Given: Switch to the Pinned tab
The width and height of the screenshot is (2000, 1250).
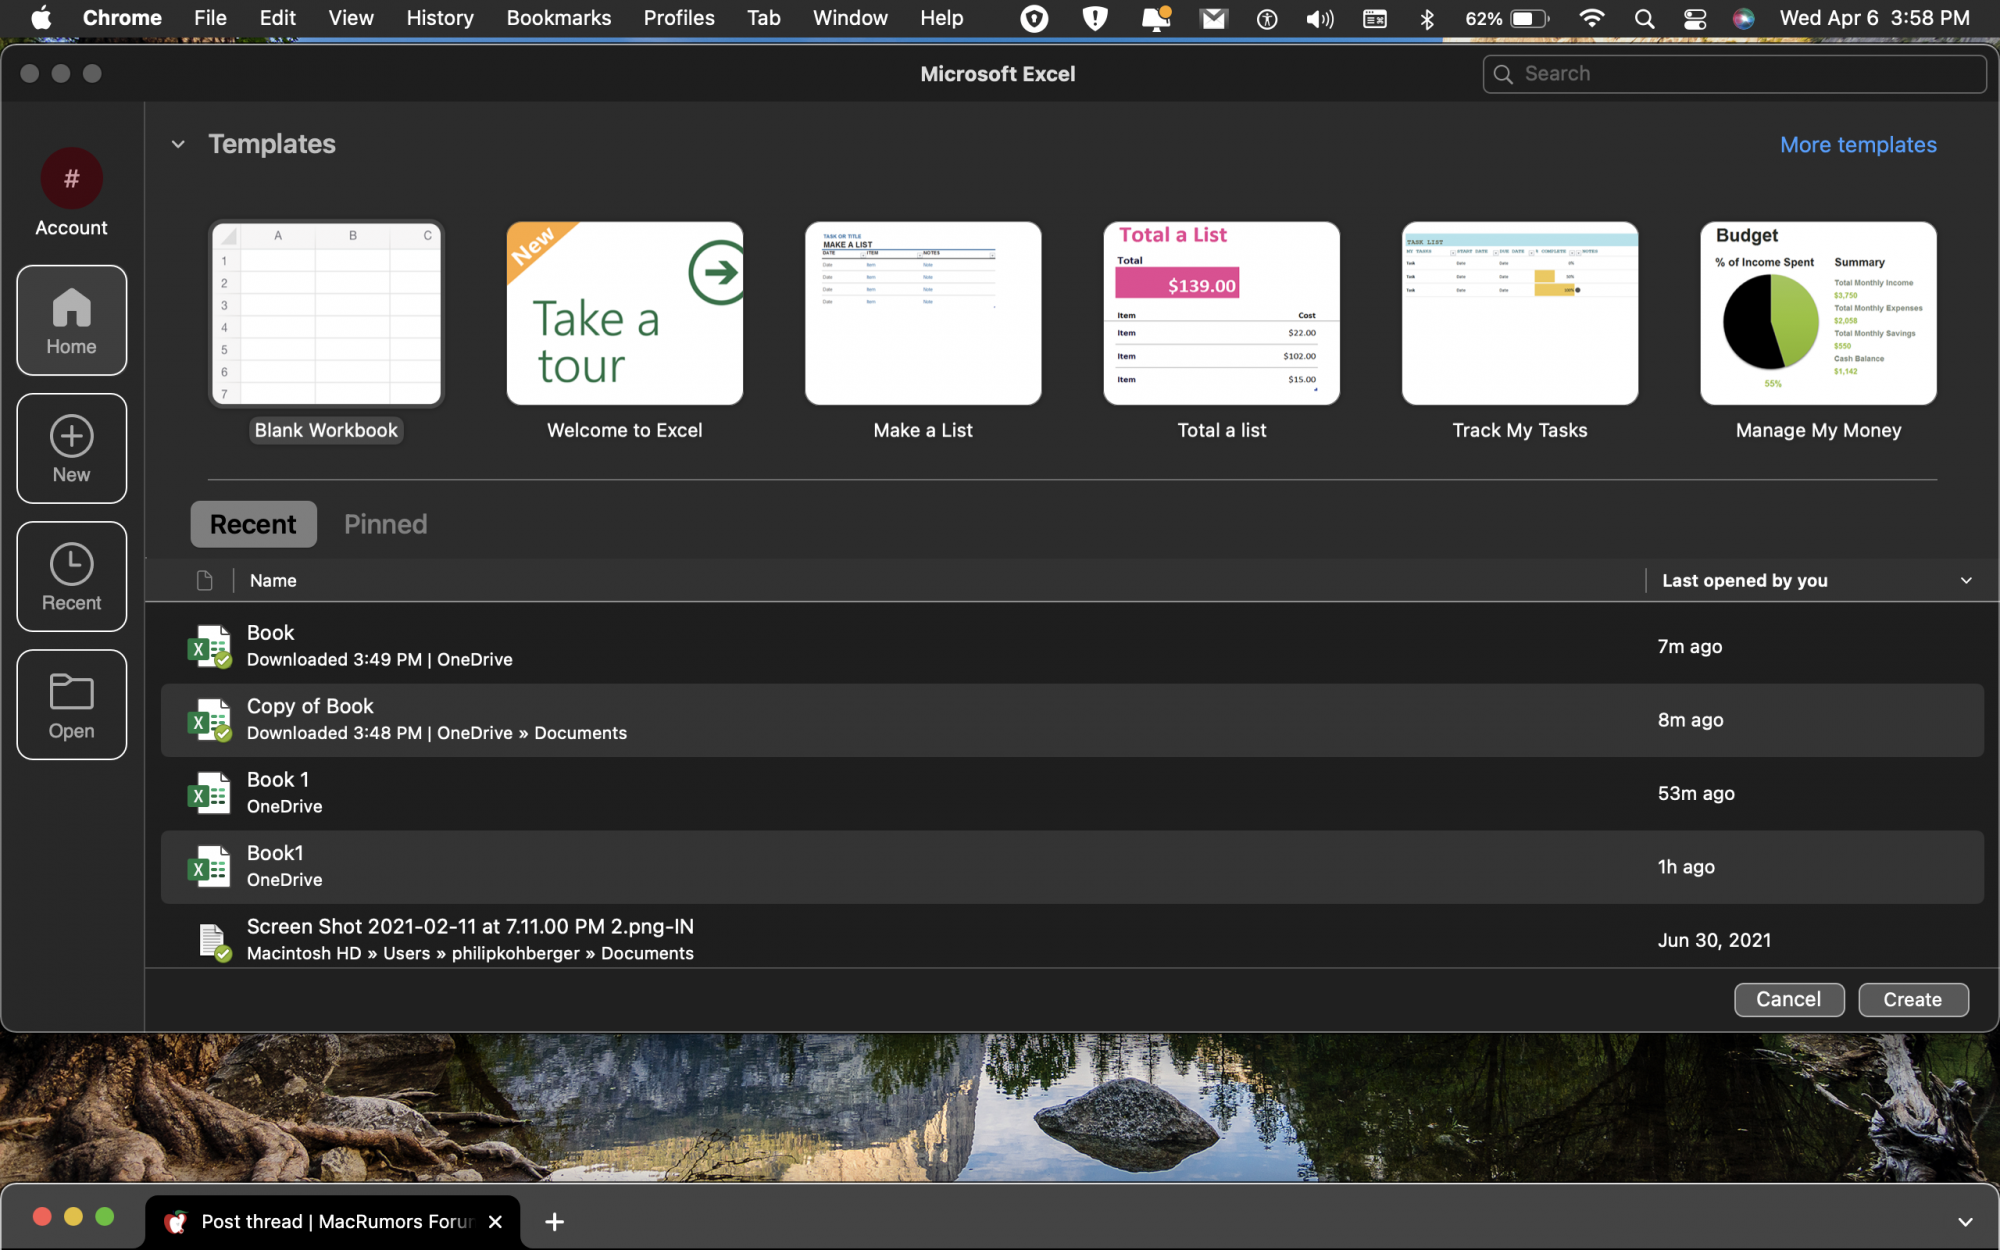Looking at the screenshot, I should (385, 524).
